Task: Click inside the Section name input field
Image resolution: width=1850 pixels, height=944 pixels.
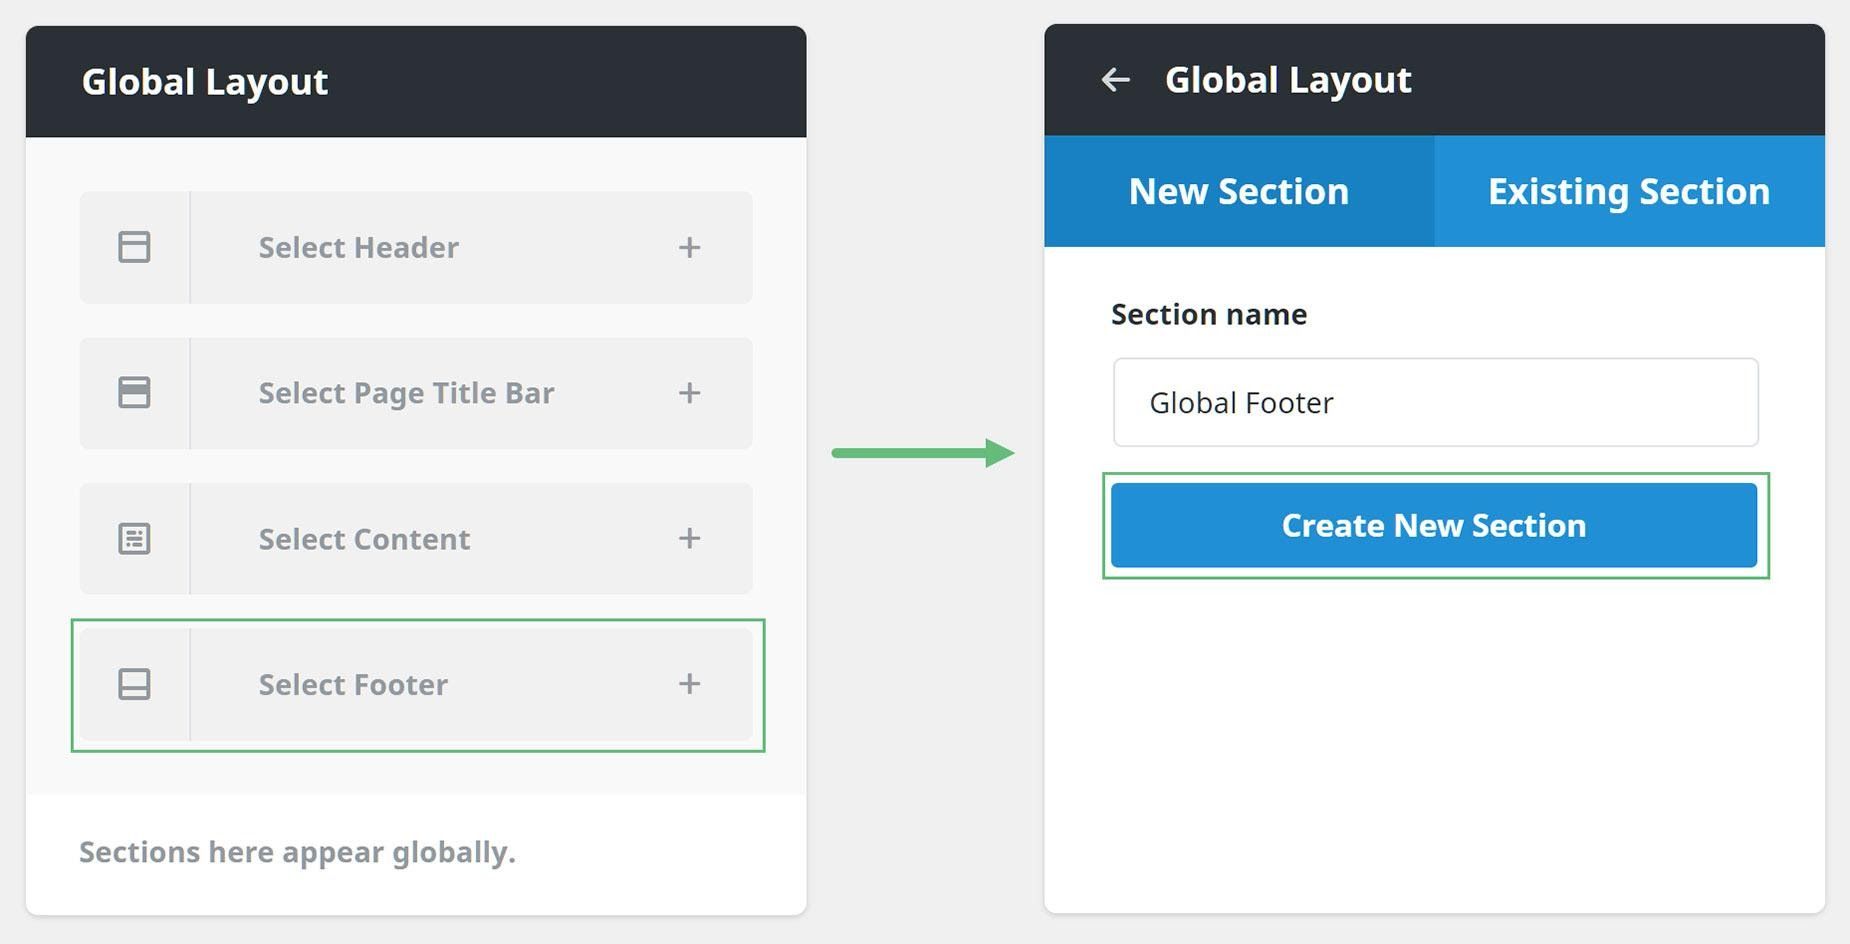Action: tap(1433, 402)
